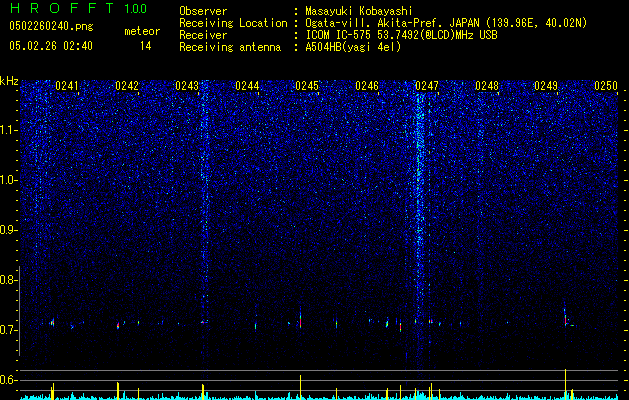Click the 0243 time marker

[187, 86]
